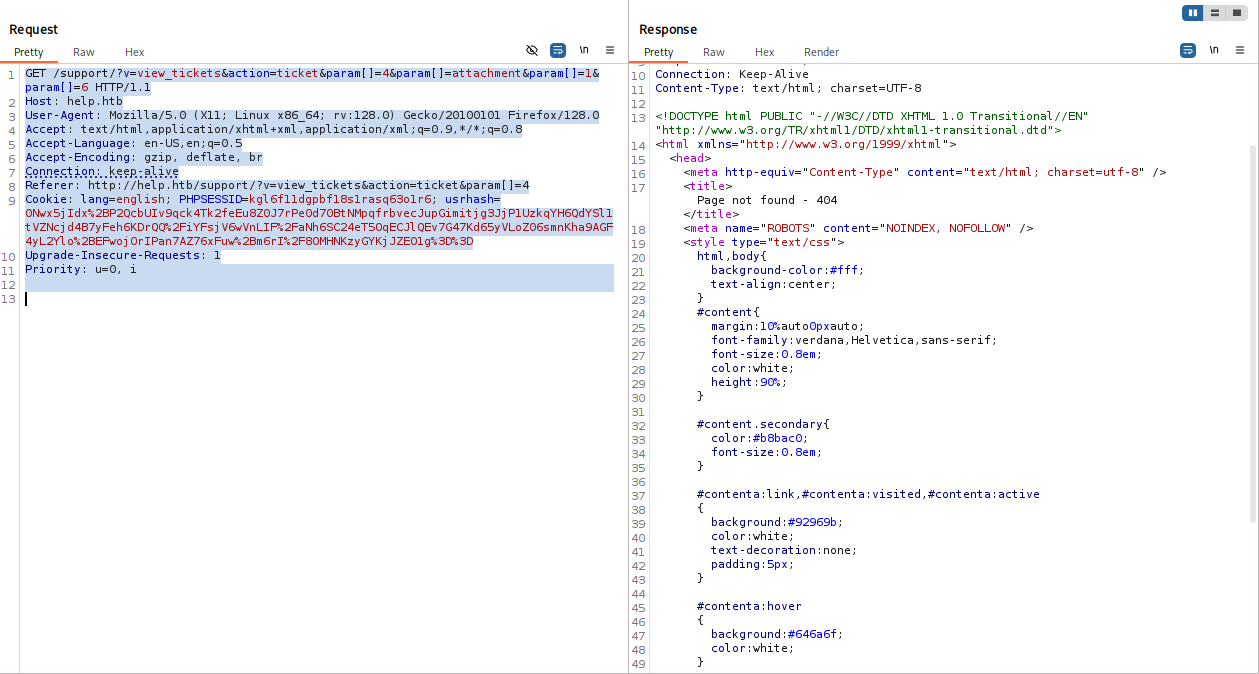Viewport: 1259px width, 674px height.
Task: Click the Referer header line
Action: tap(277, 186)
